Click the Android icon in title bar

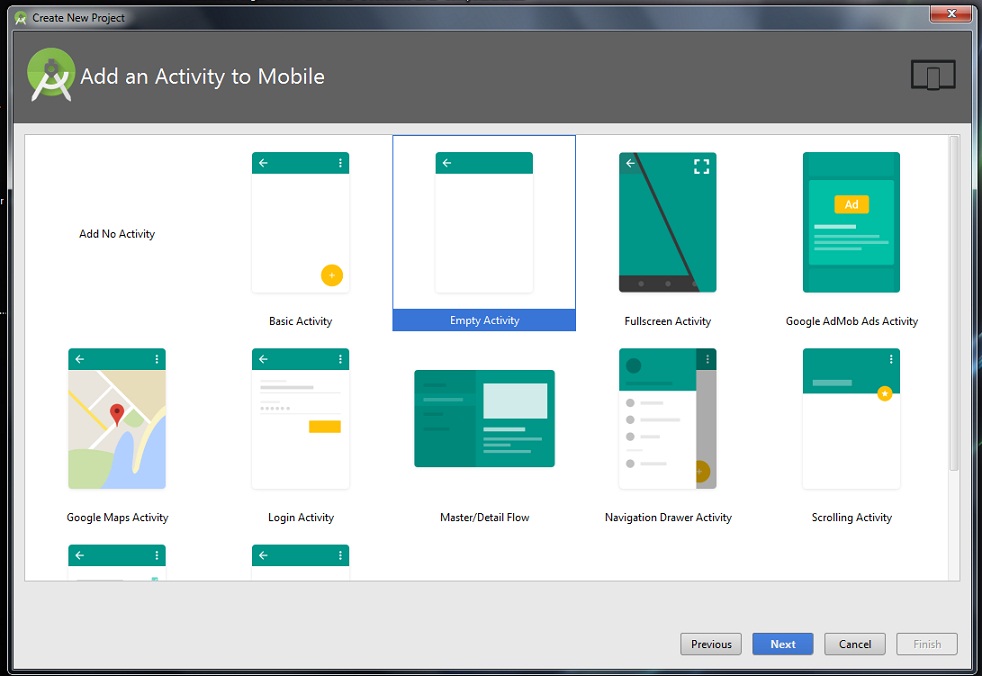(21, 18)
